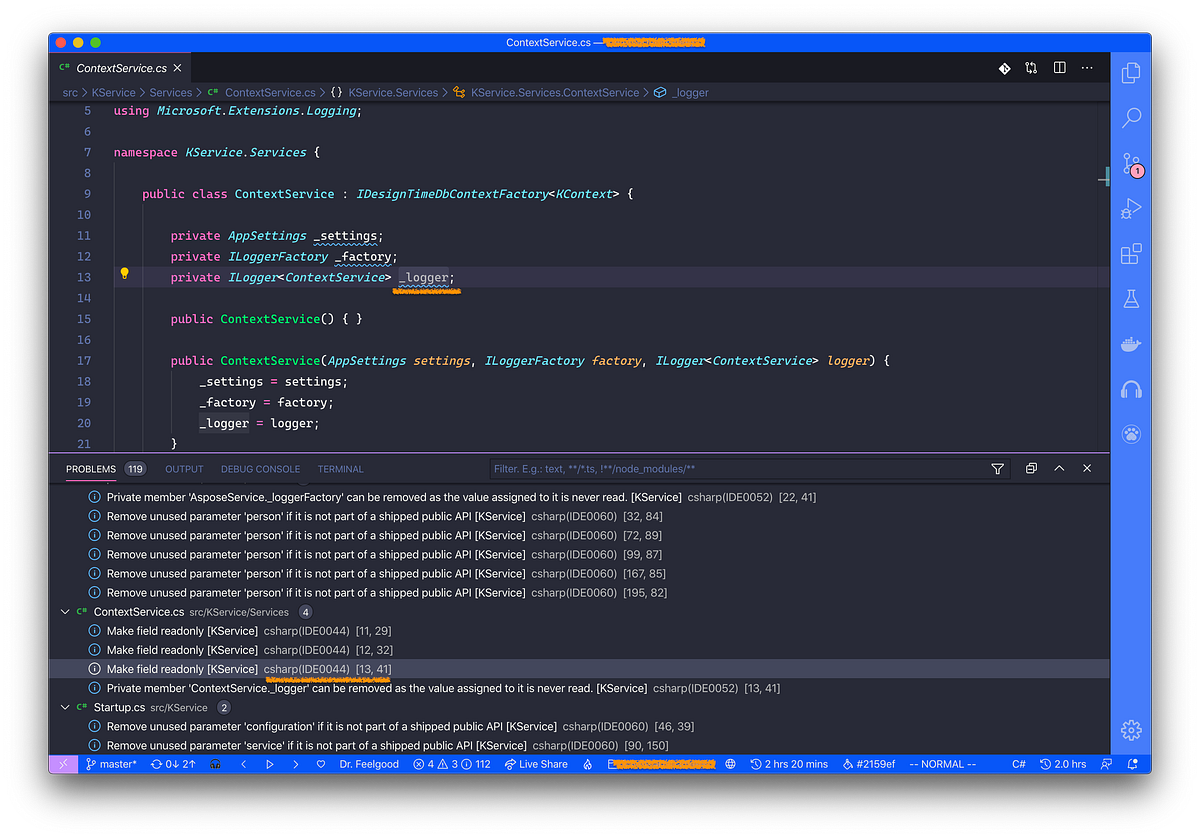Collapse the ContextService.cs problems group

point(65,611)
